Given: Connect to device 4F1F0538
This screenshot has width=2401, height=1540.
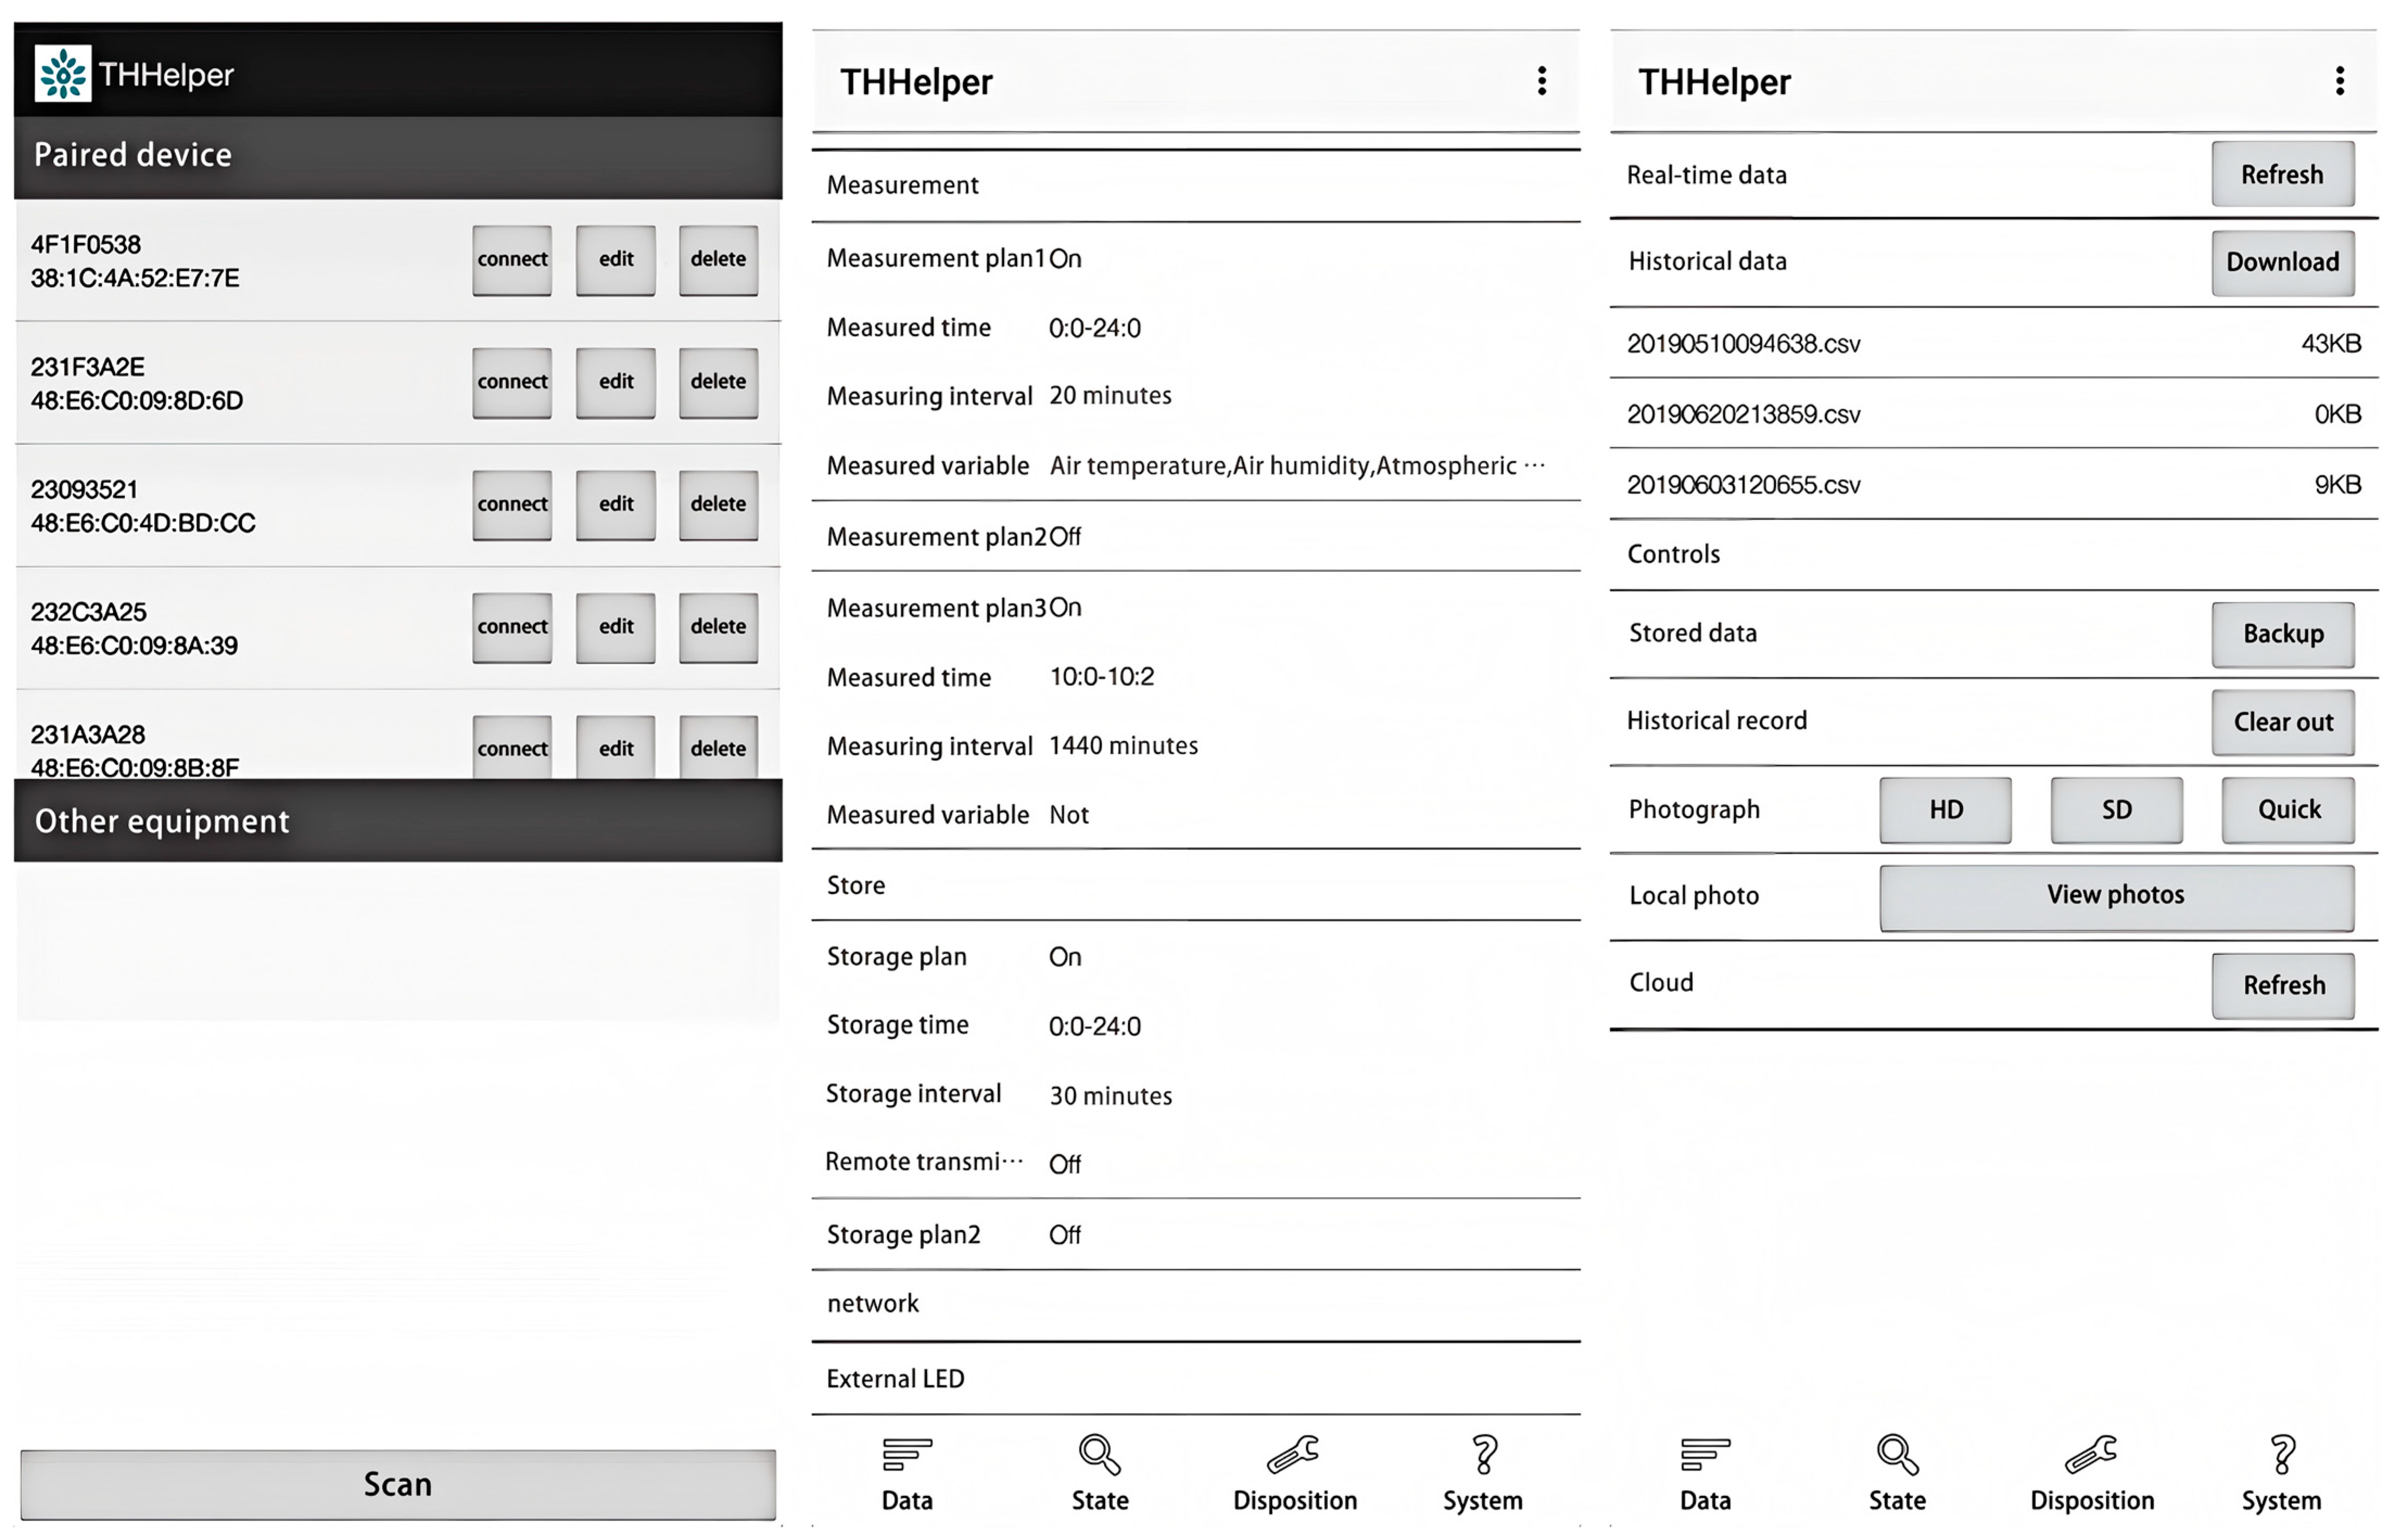Looking at the screenshot, I should [513, 261].
